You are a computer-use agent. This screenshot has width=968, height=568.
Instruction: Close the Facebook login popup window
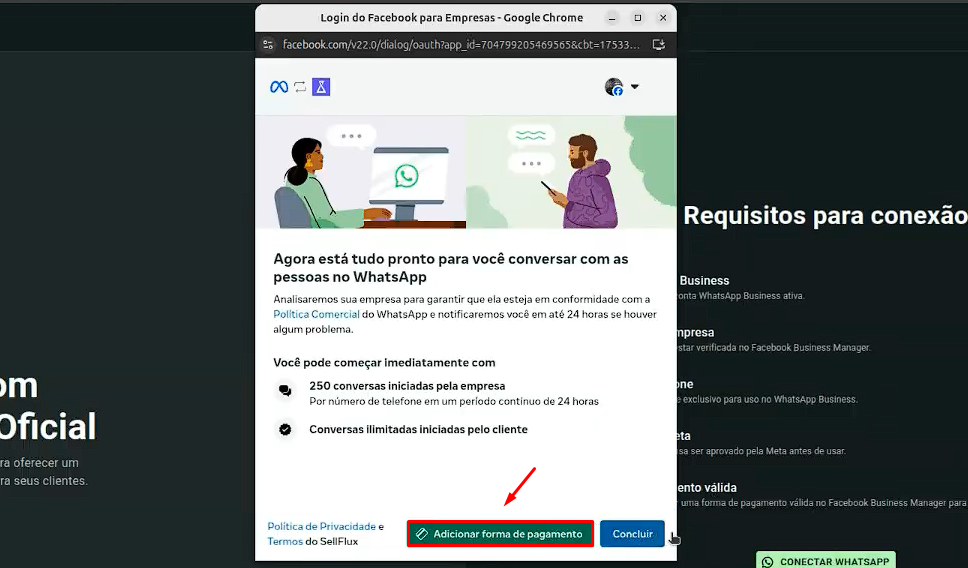[663, 18]
